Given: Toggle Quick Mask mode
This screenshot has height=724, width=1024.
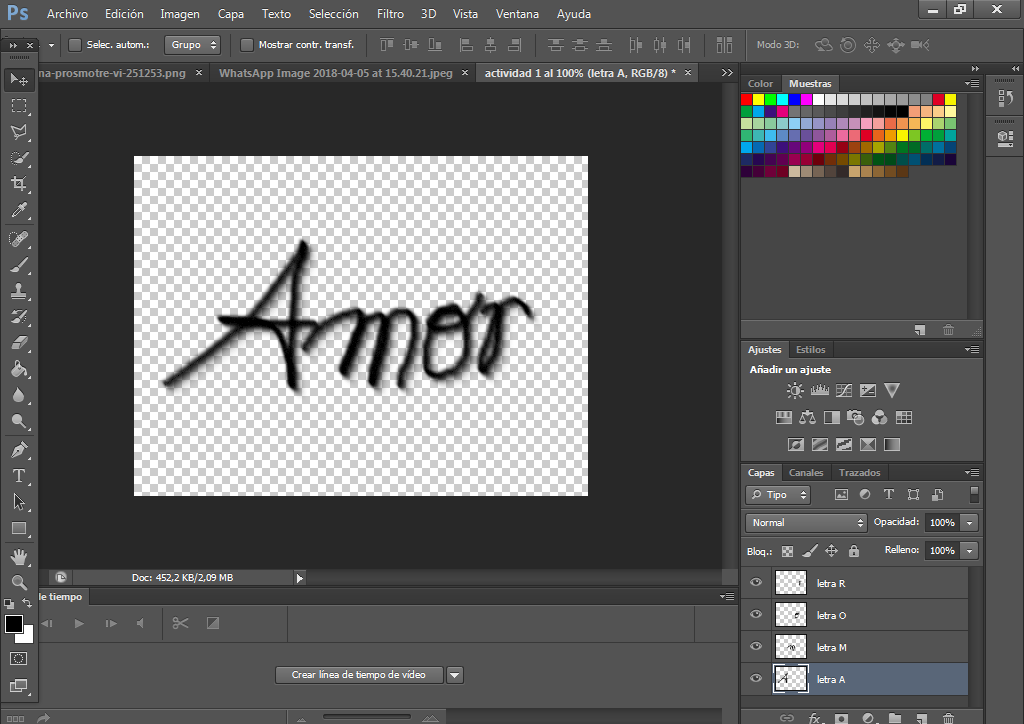Looking at the screenshot, I should [x=18, y=659].
